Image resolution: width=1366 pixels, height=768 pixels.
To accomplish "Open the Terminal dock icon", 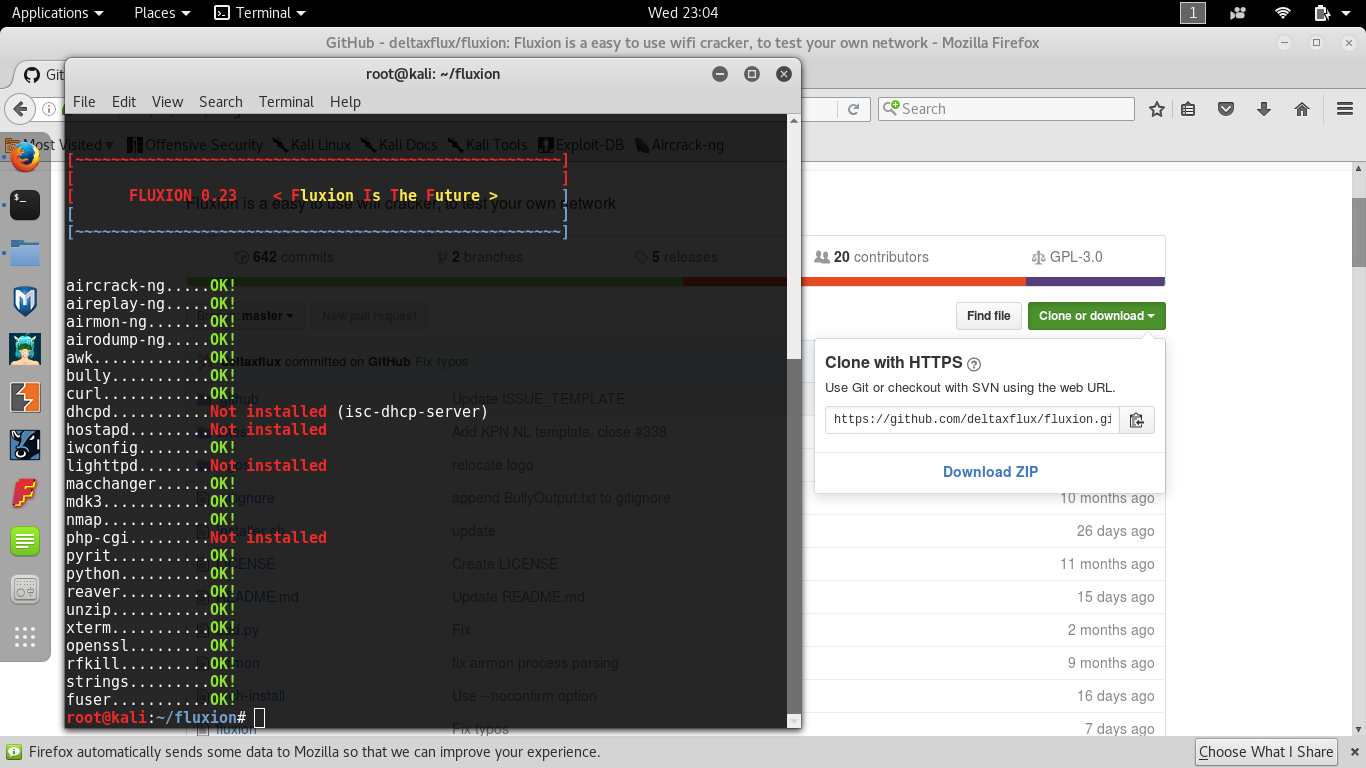I will point(25,205).
